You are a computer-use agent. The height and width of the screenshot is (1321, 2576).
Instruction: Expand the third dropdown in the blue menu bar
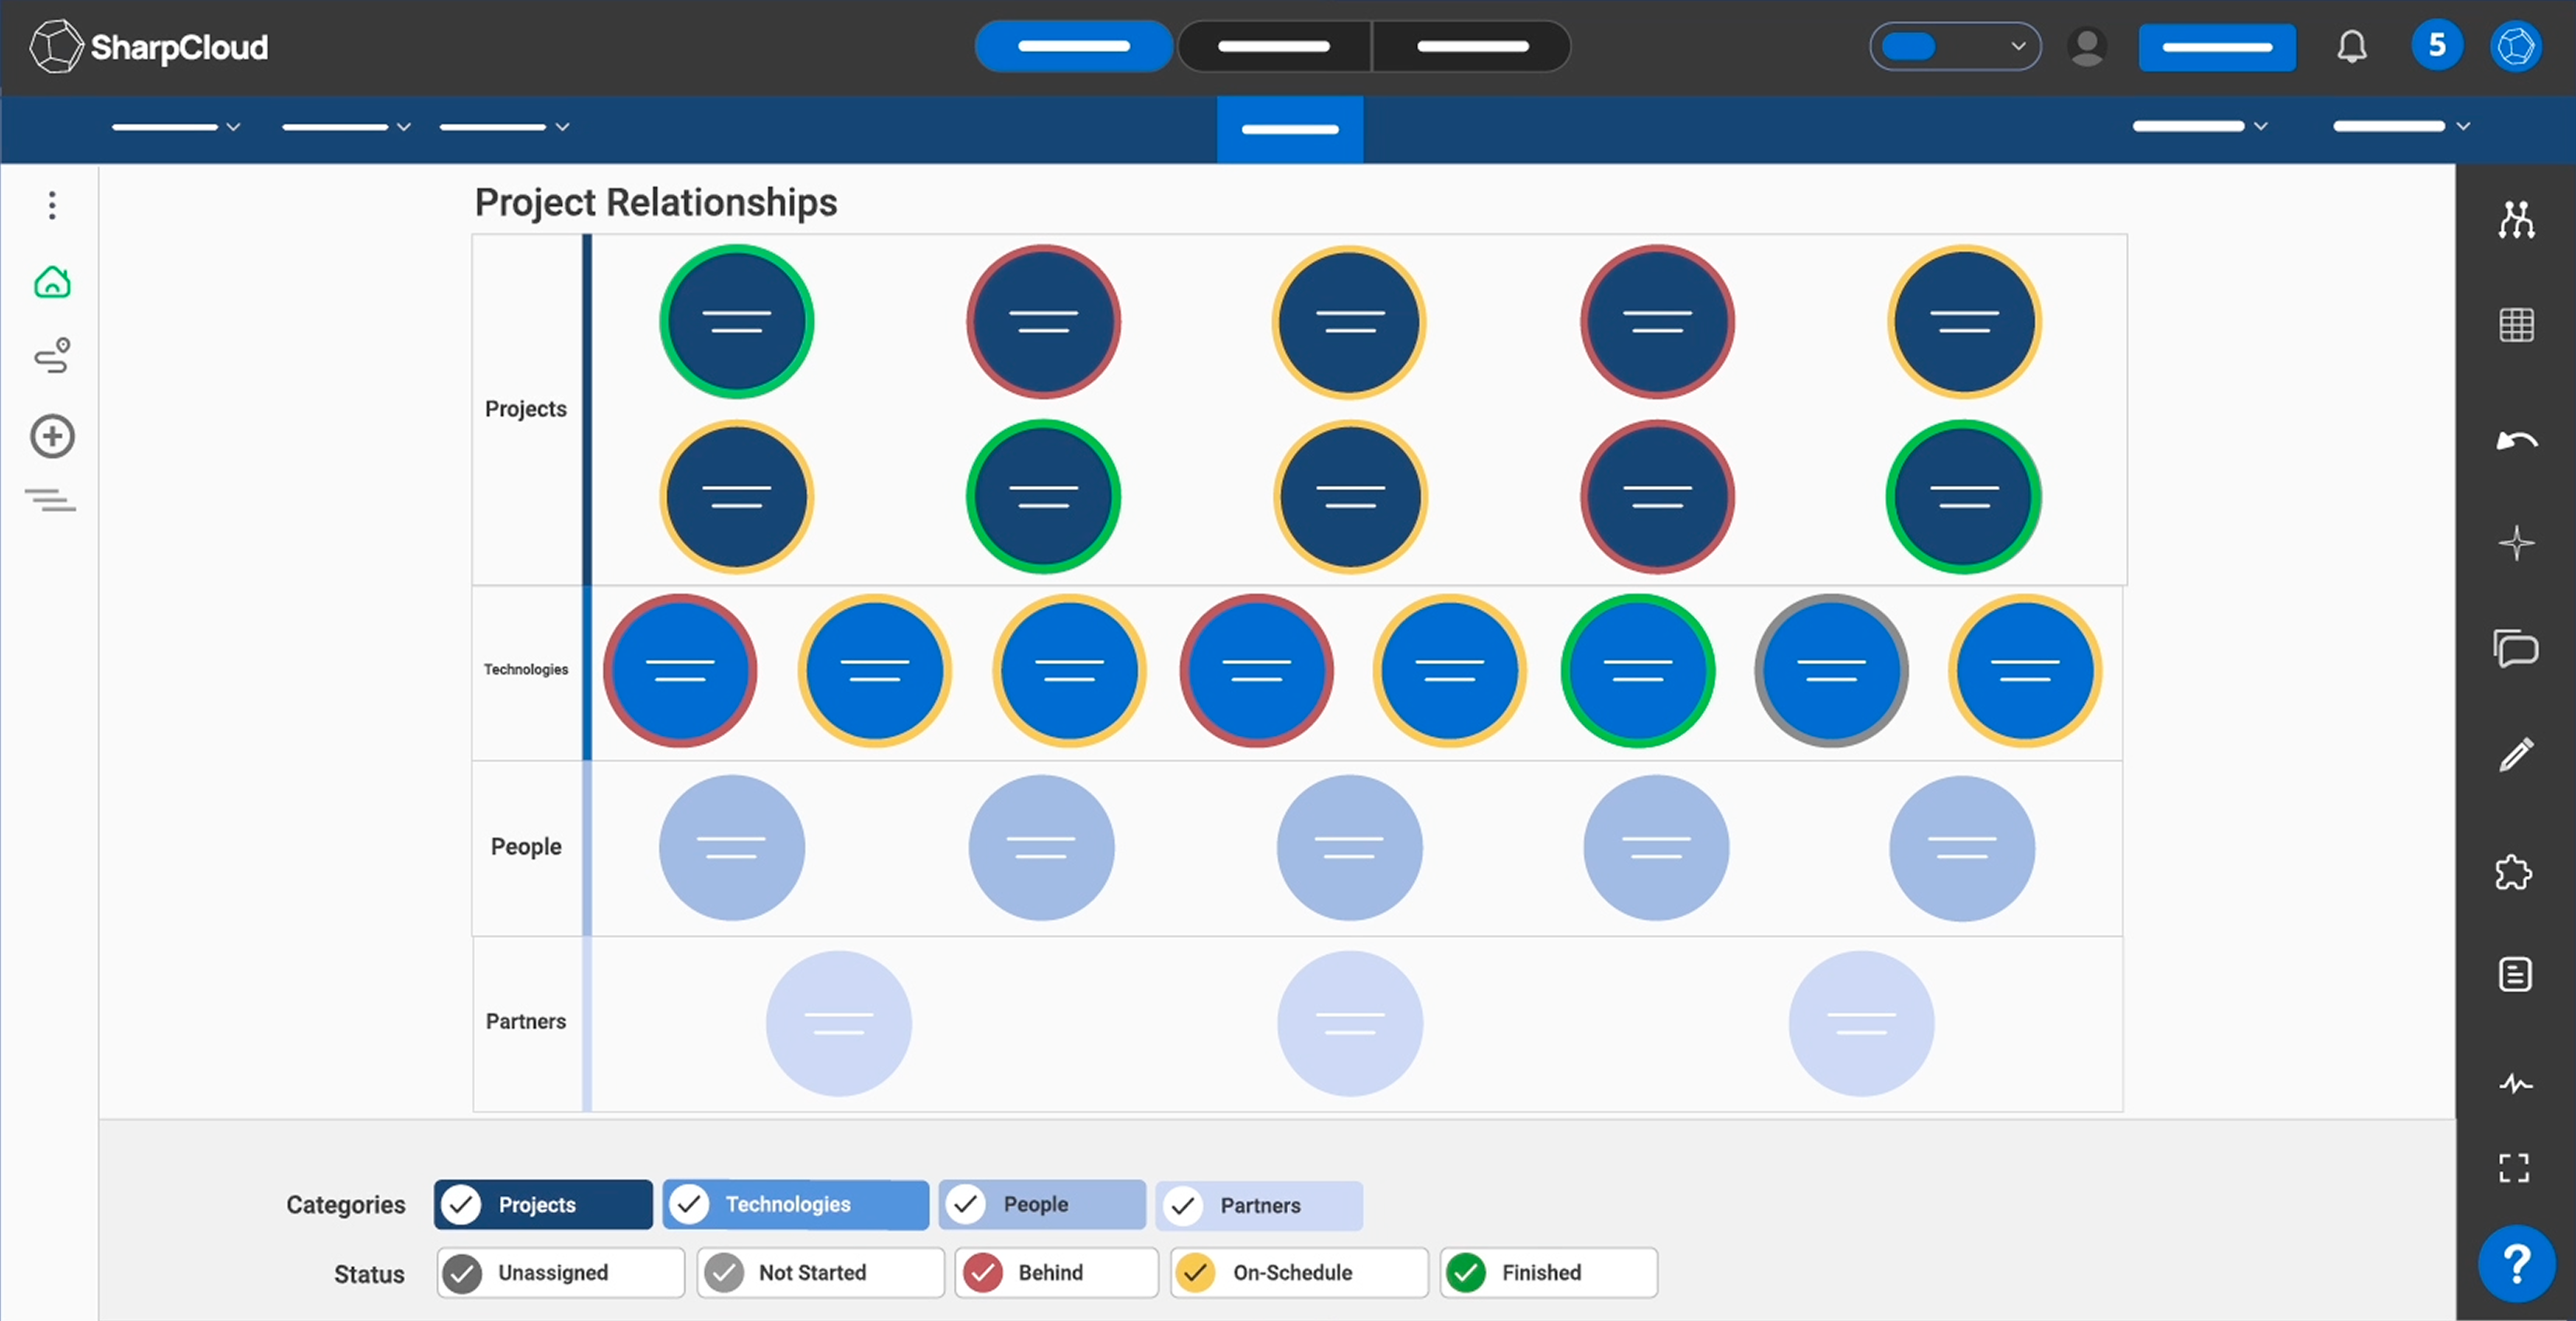click(x=504, y=127)
